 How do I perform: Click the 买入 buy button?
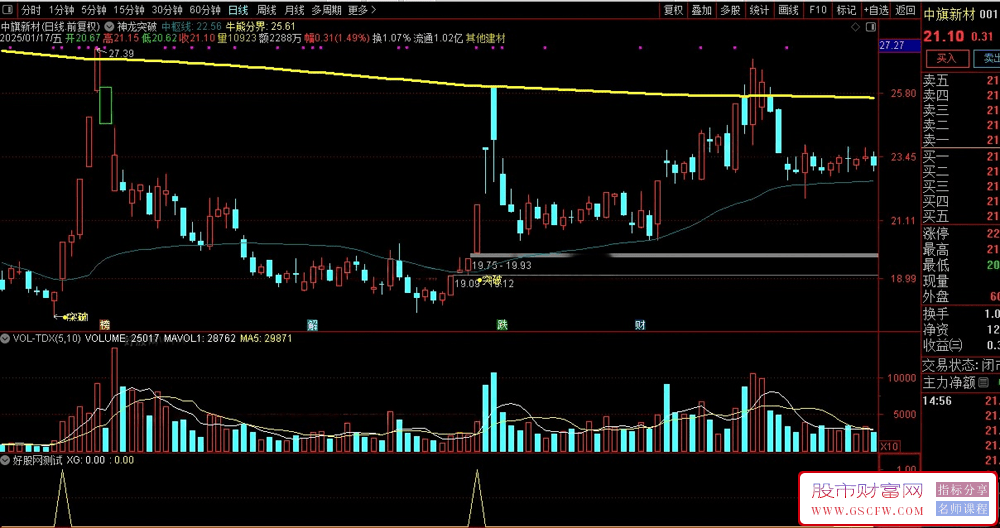coord(946,58)
